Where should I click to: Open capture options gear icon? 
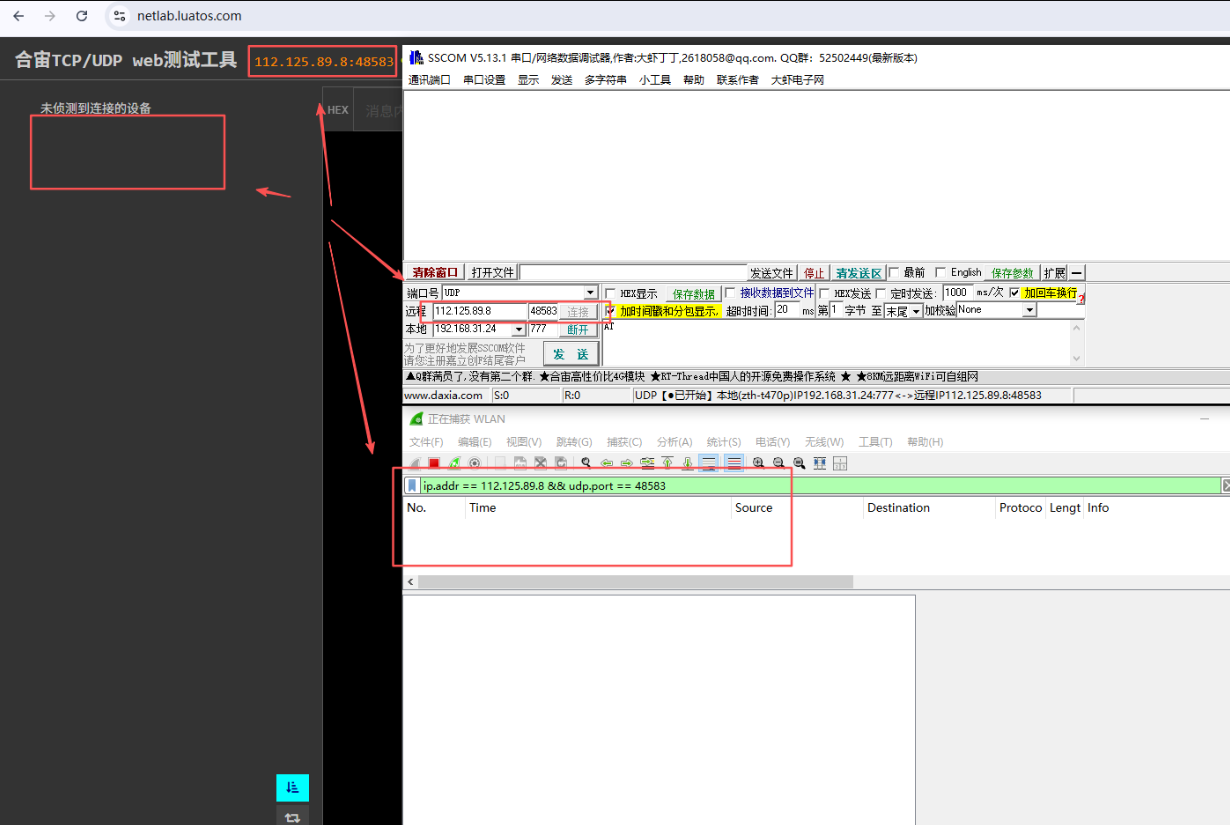point(475,463)
